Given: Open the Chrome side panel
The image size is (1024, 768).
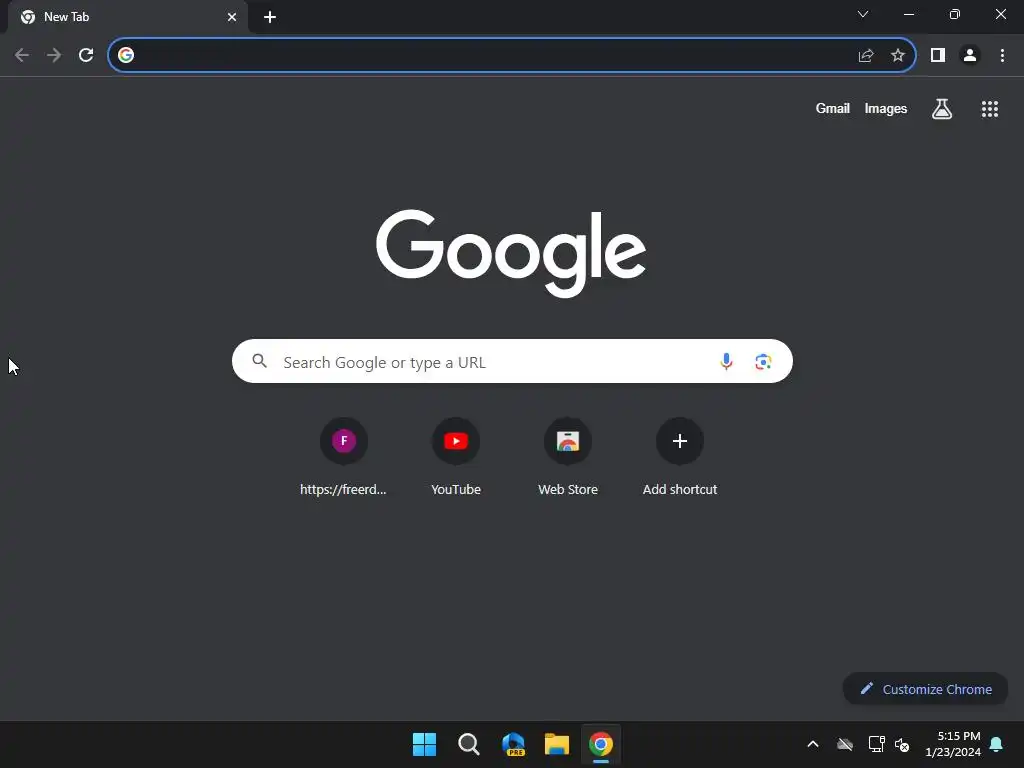Looking at the screenshot, I should pos(938,56).
